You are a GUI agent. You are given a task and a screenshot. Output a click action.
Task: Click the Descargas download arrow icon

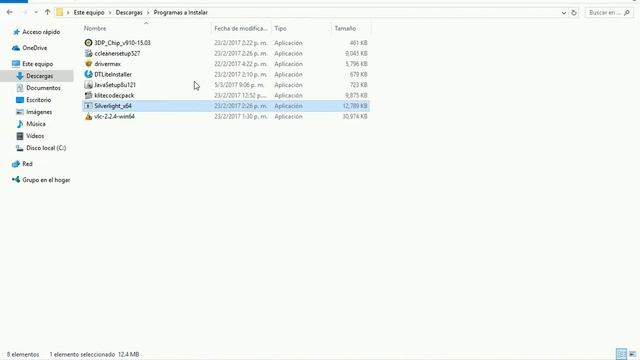point(20,76)
